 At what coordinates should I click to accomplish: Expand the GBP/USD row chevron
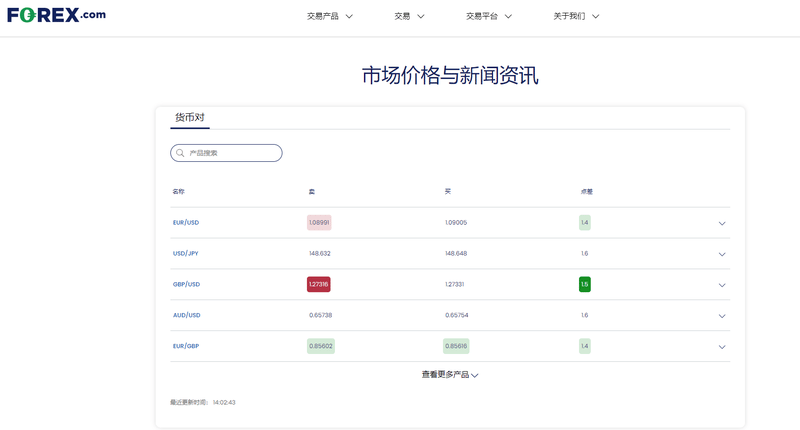(722, 285)
